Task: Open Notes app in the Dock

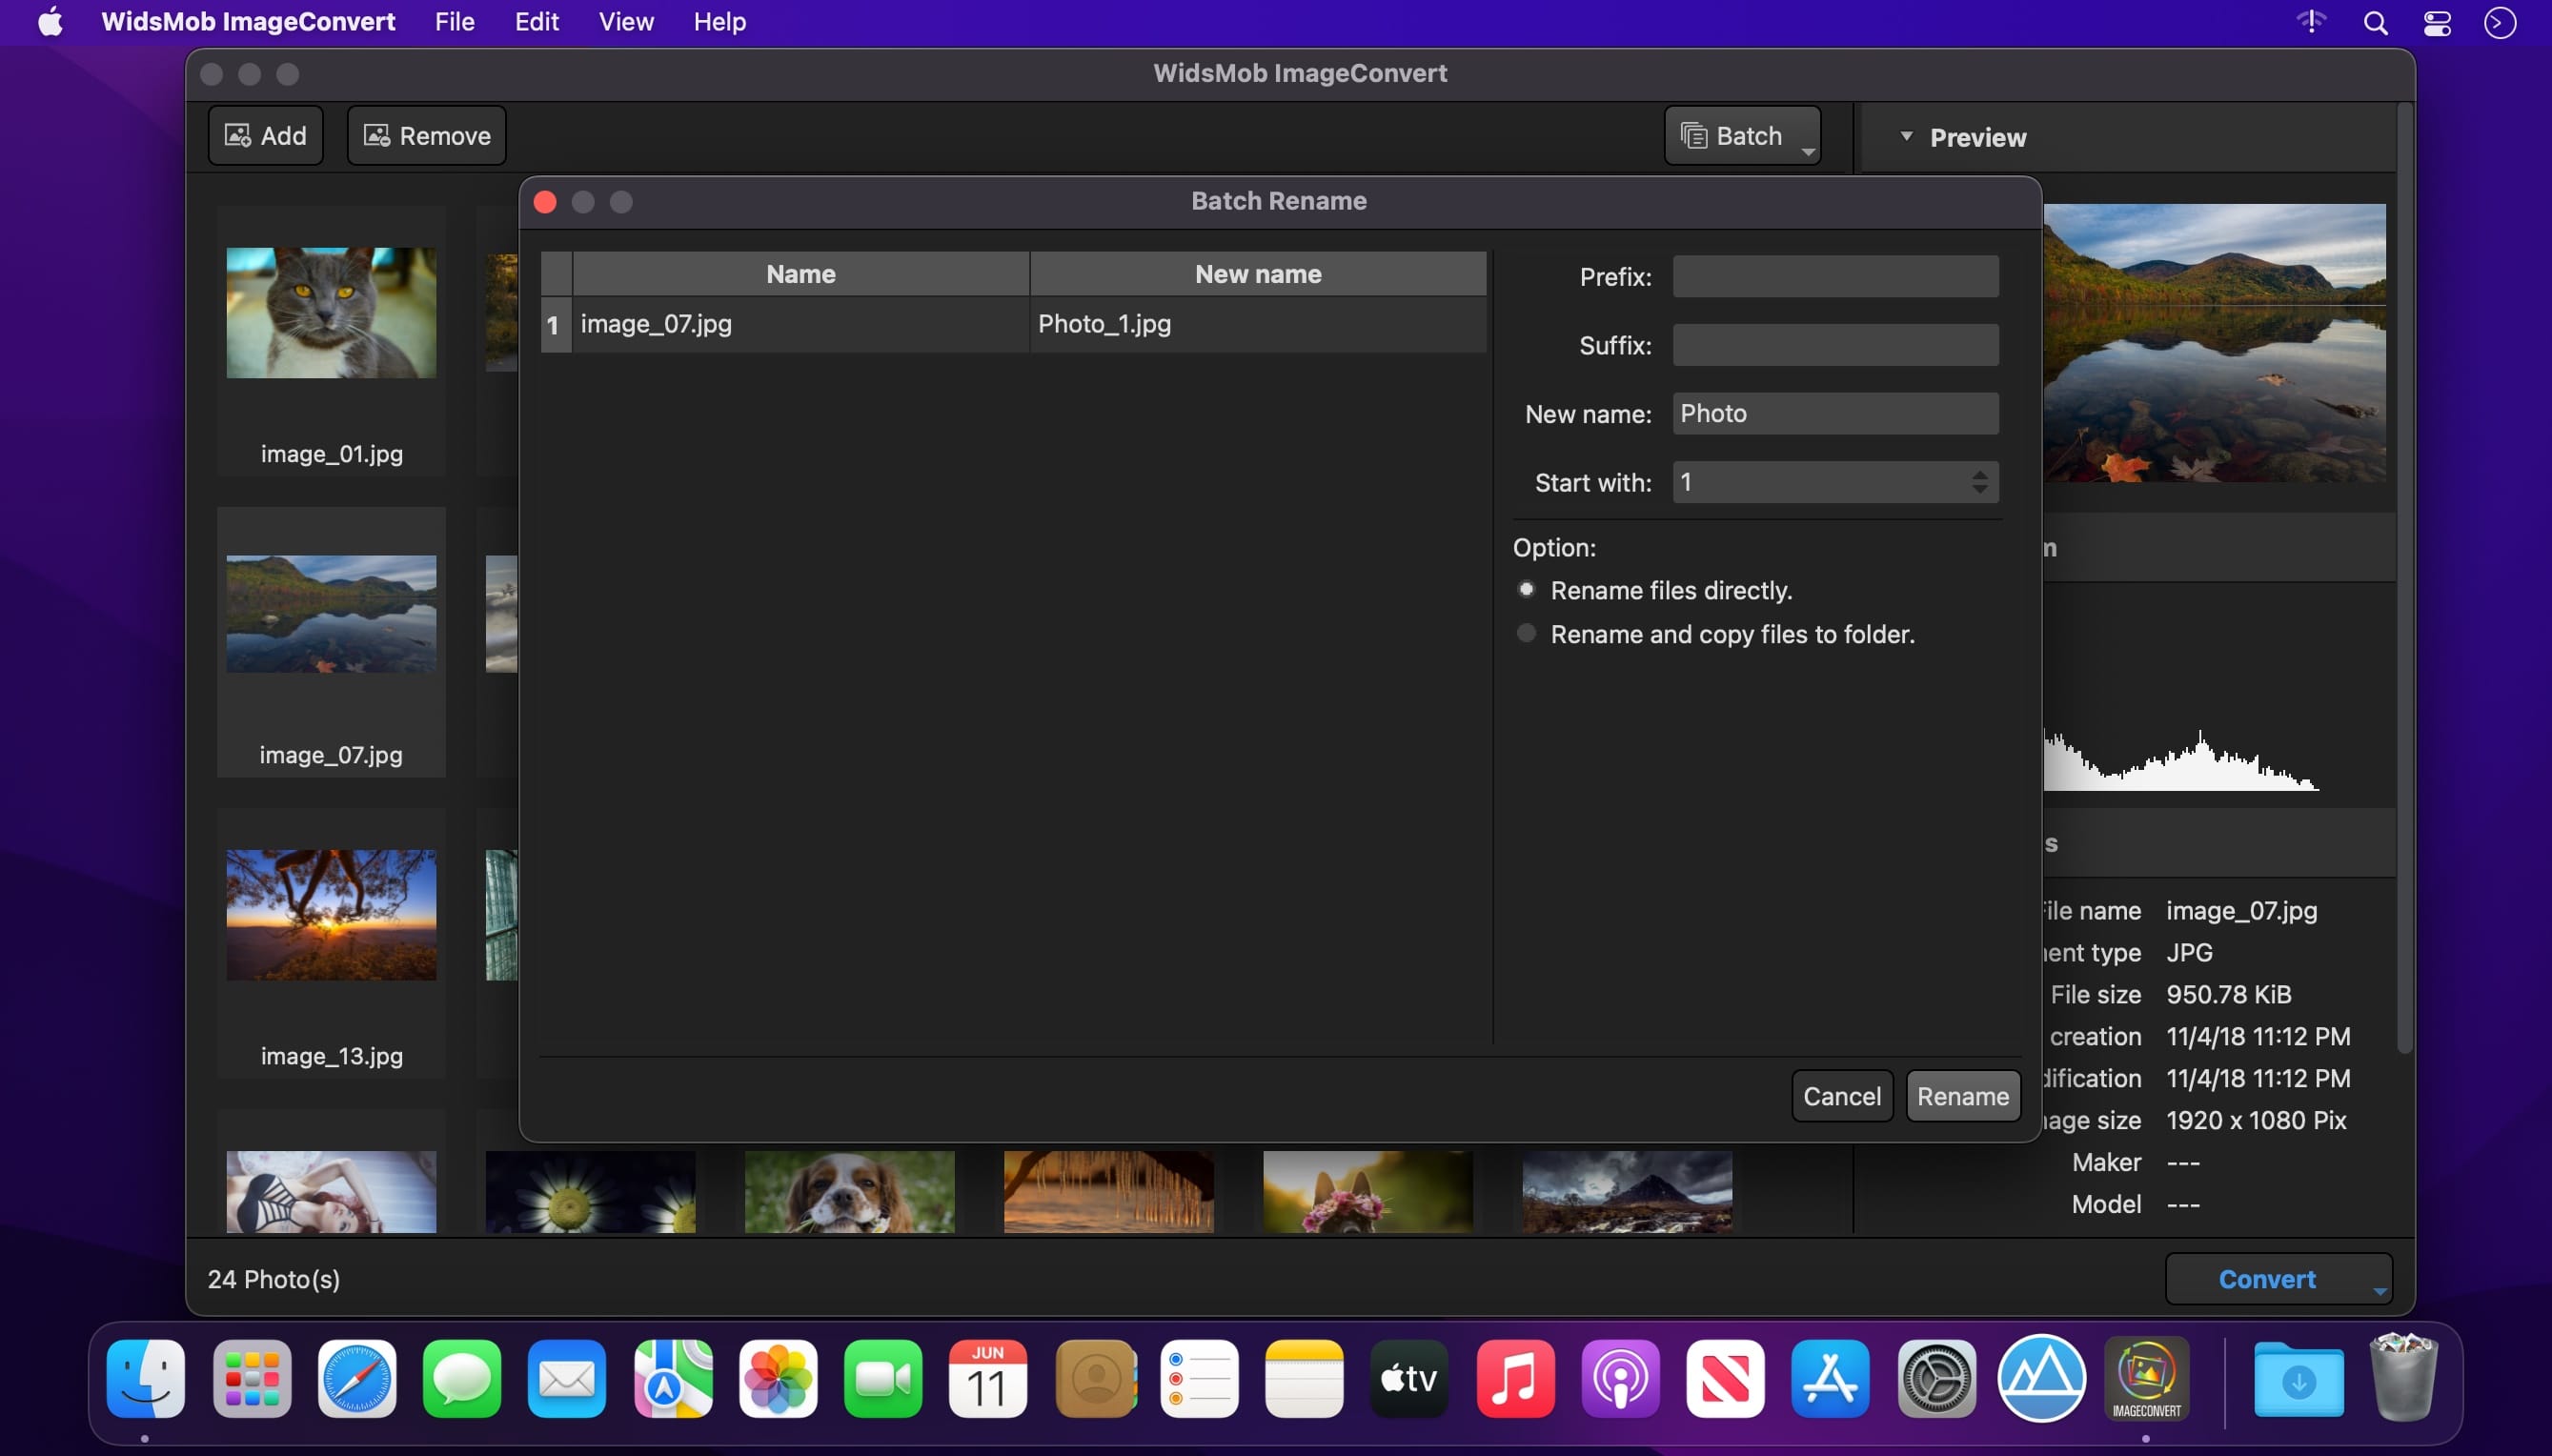Action: (x=1304, y=1379)
